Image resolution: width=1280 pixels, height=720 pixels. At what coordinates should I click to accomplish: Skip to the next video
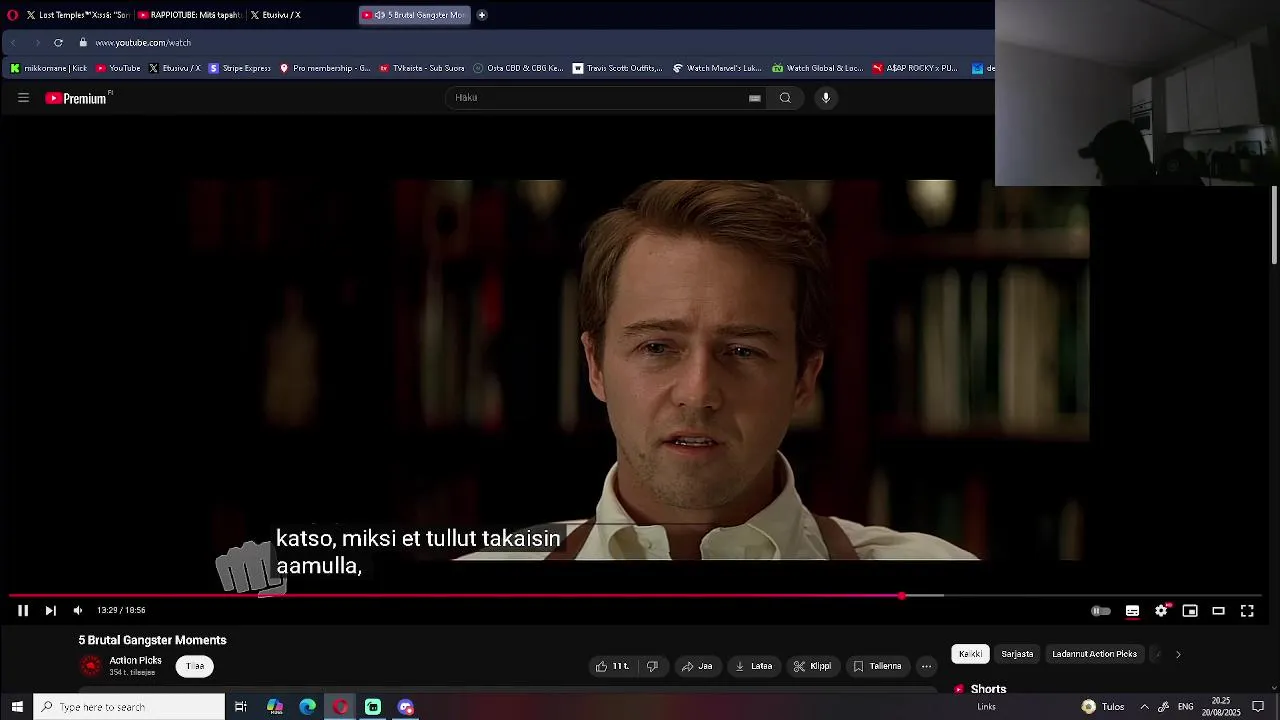[50, 610]
